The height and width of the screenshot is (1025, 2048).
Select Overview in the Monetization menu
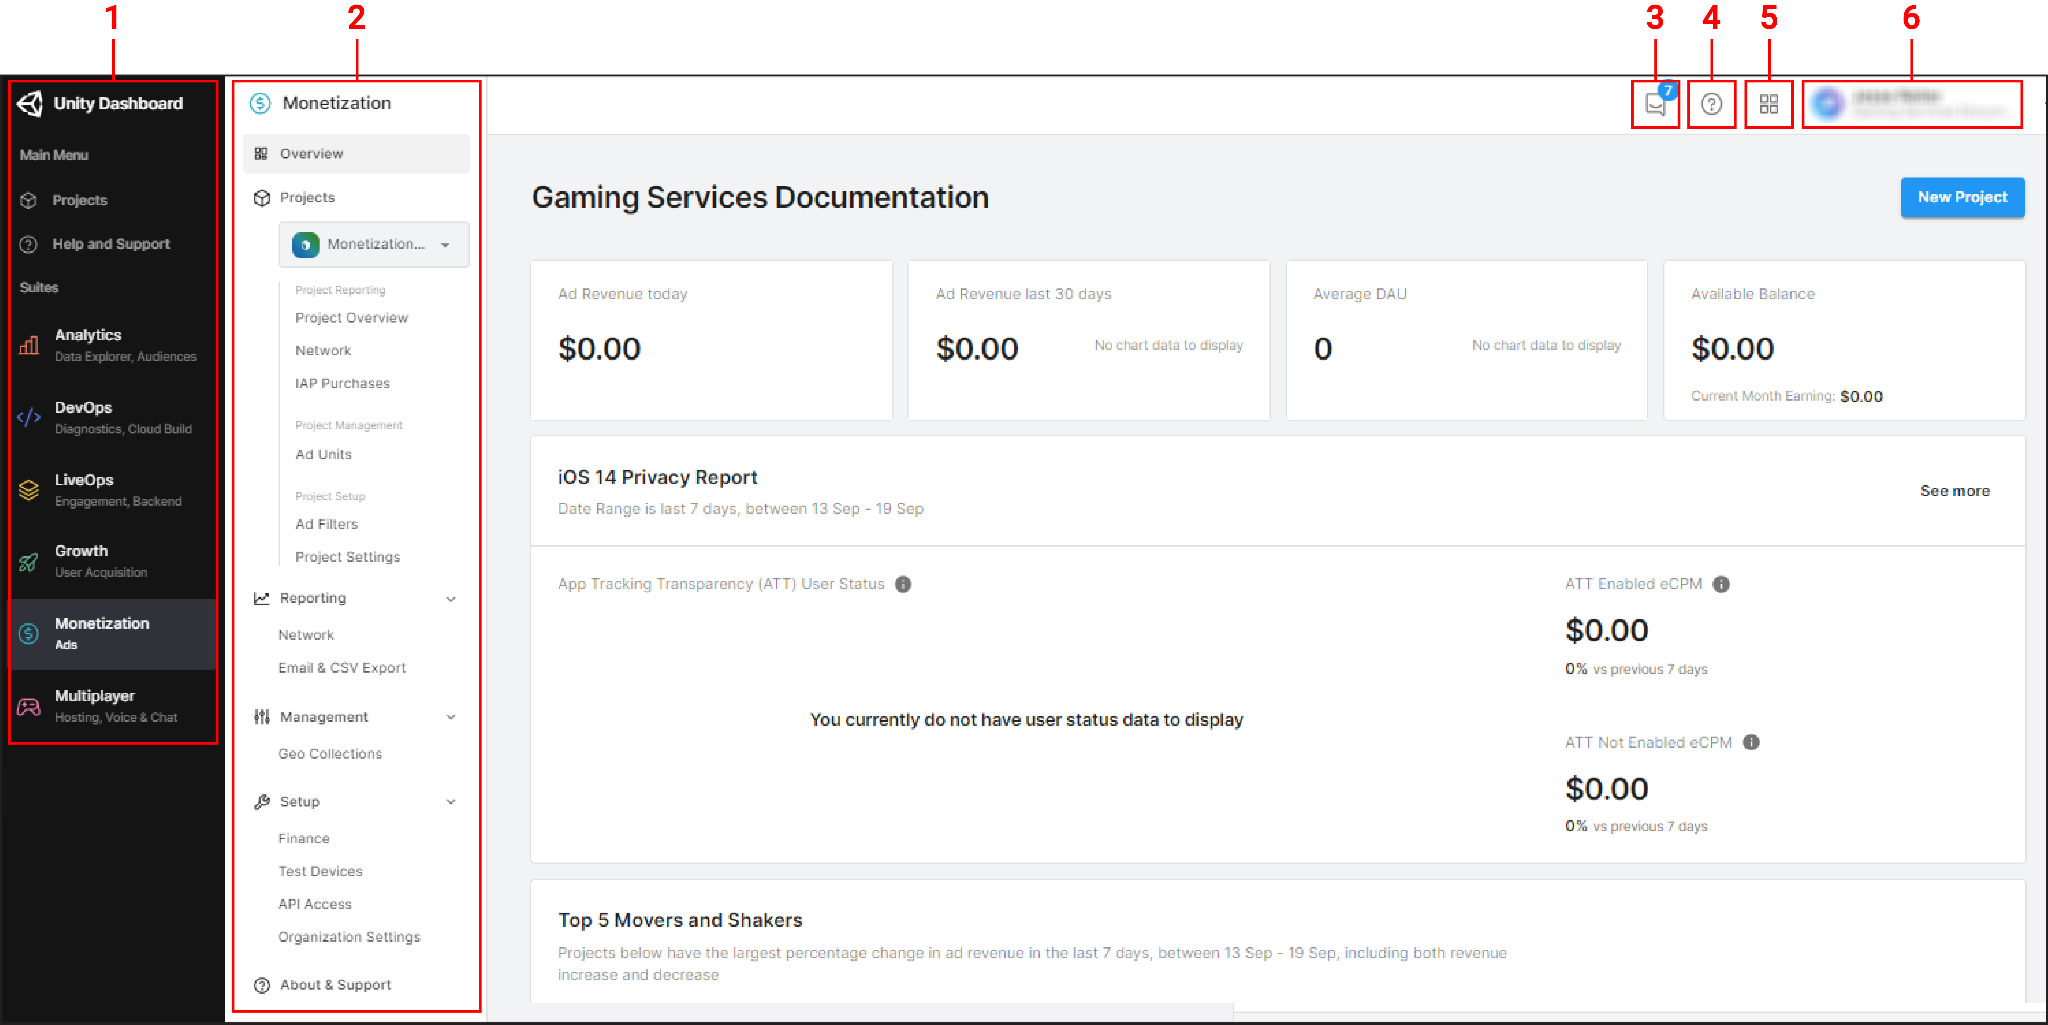click(x=311, y=153)
